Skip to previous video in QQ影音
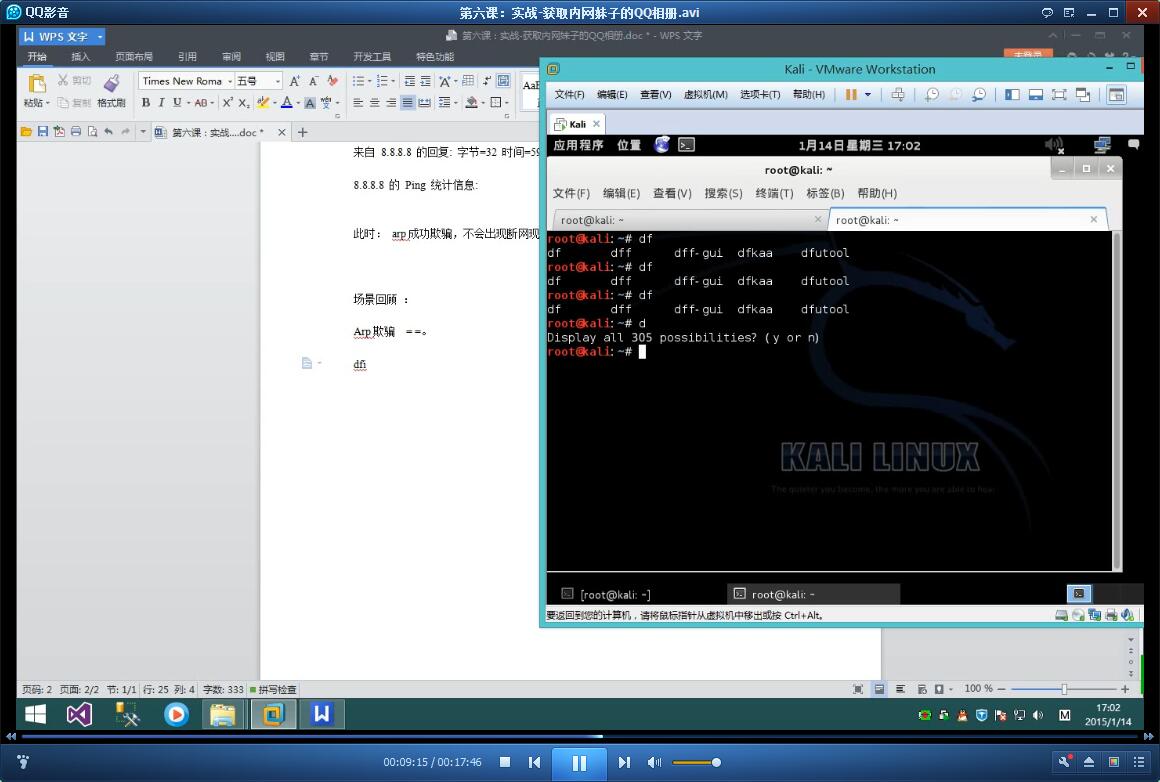1160x782 pixels. pos(534,762)
